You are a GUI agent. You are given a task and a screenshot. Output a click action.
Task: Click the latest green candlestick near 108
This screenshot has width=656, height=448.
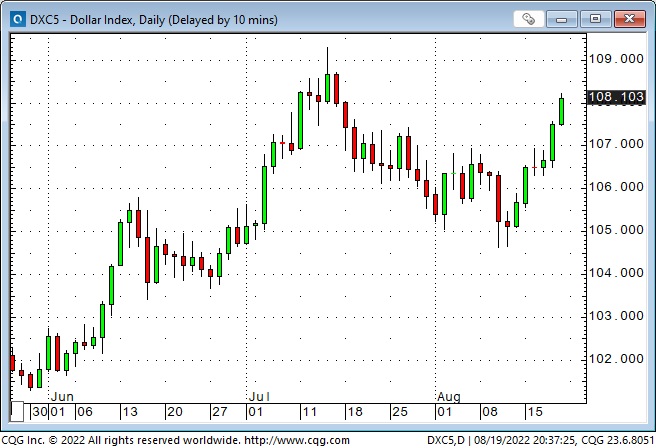pyautogui.click(x=561, y=111)
